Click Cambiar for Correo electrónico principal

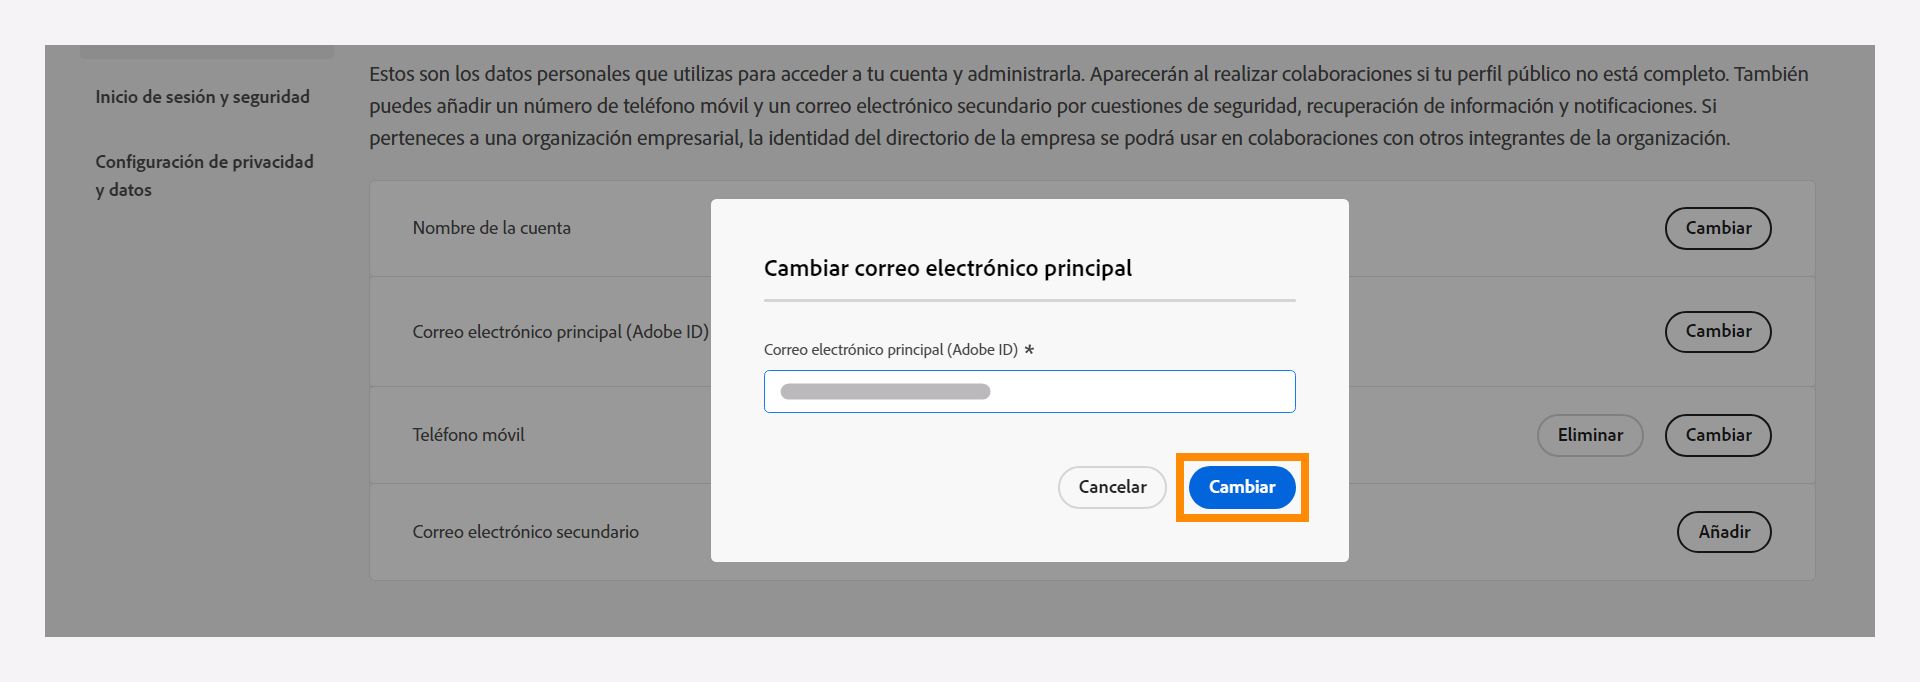[x=1717, y=331]
